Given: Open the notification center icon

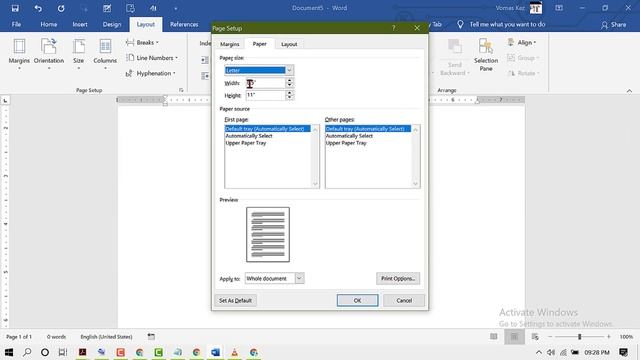Looking at the screenshot, I should tap(623, 352).
